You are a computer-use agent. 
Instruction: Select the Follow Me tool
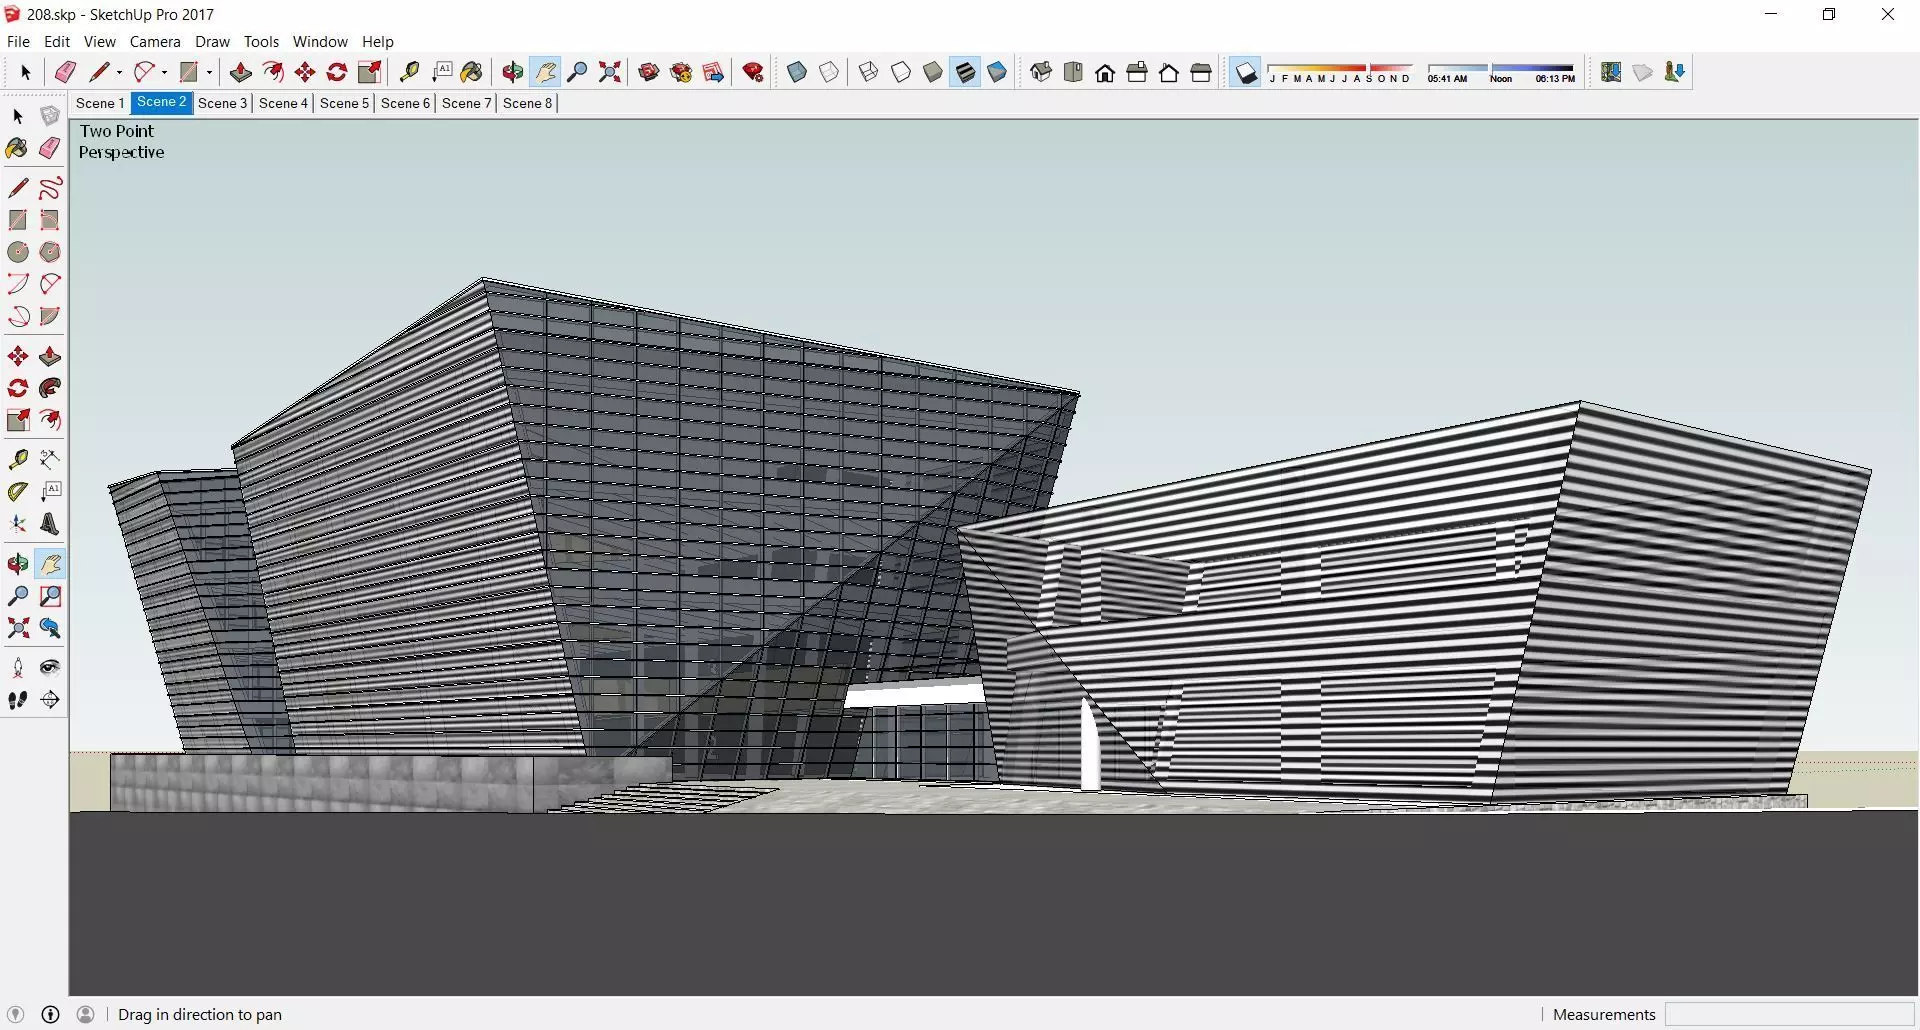point(50,388)
